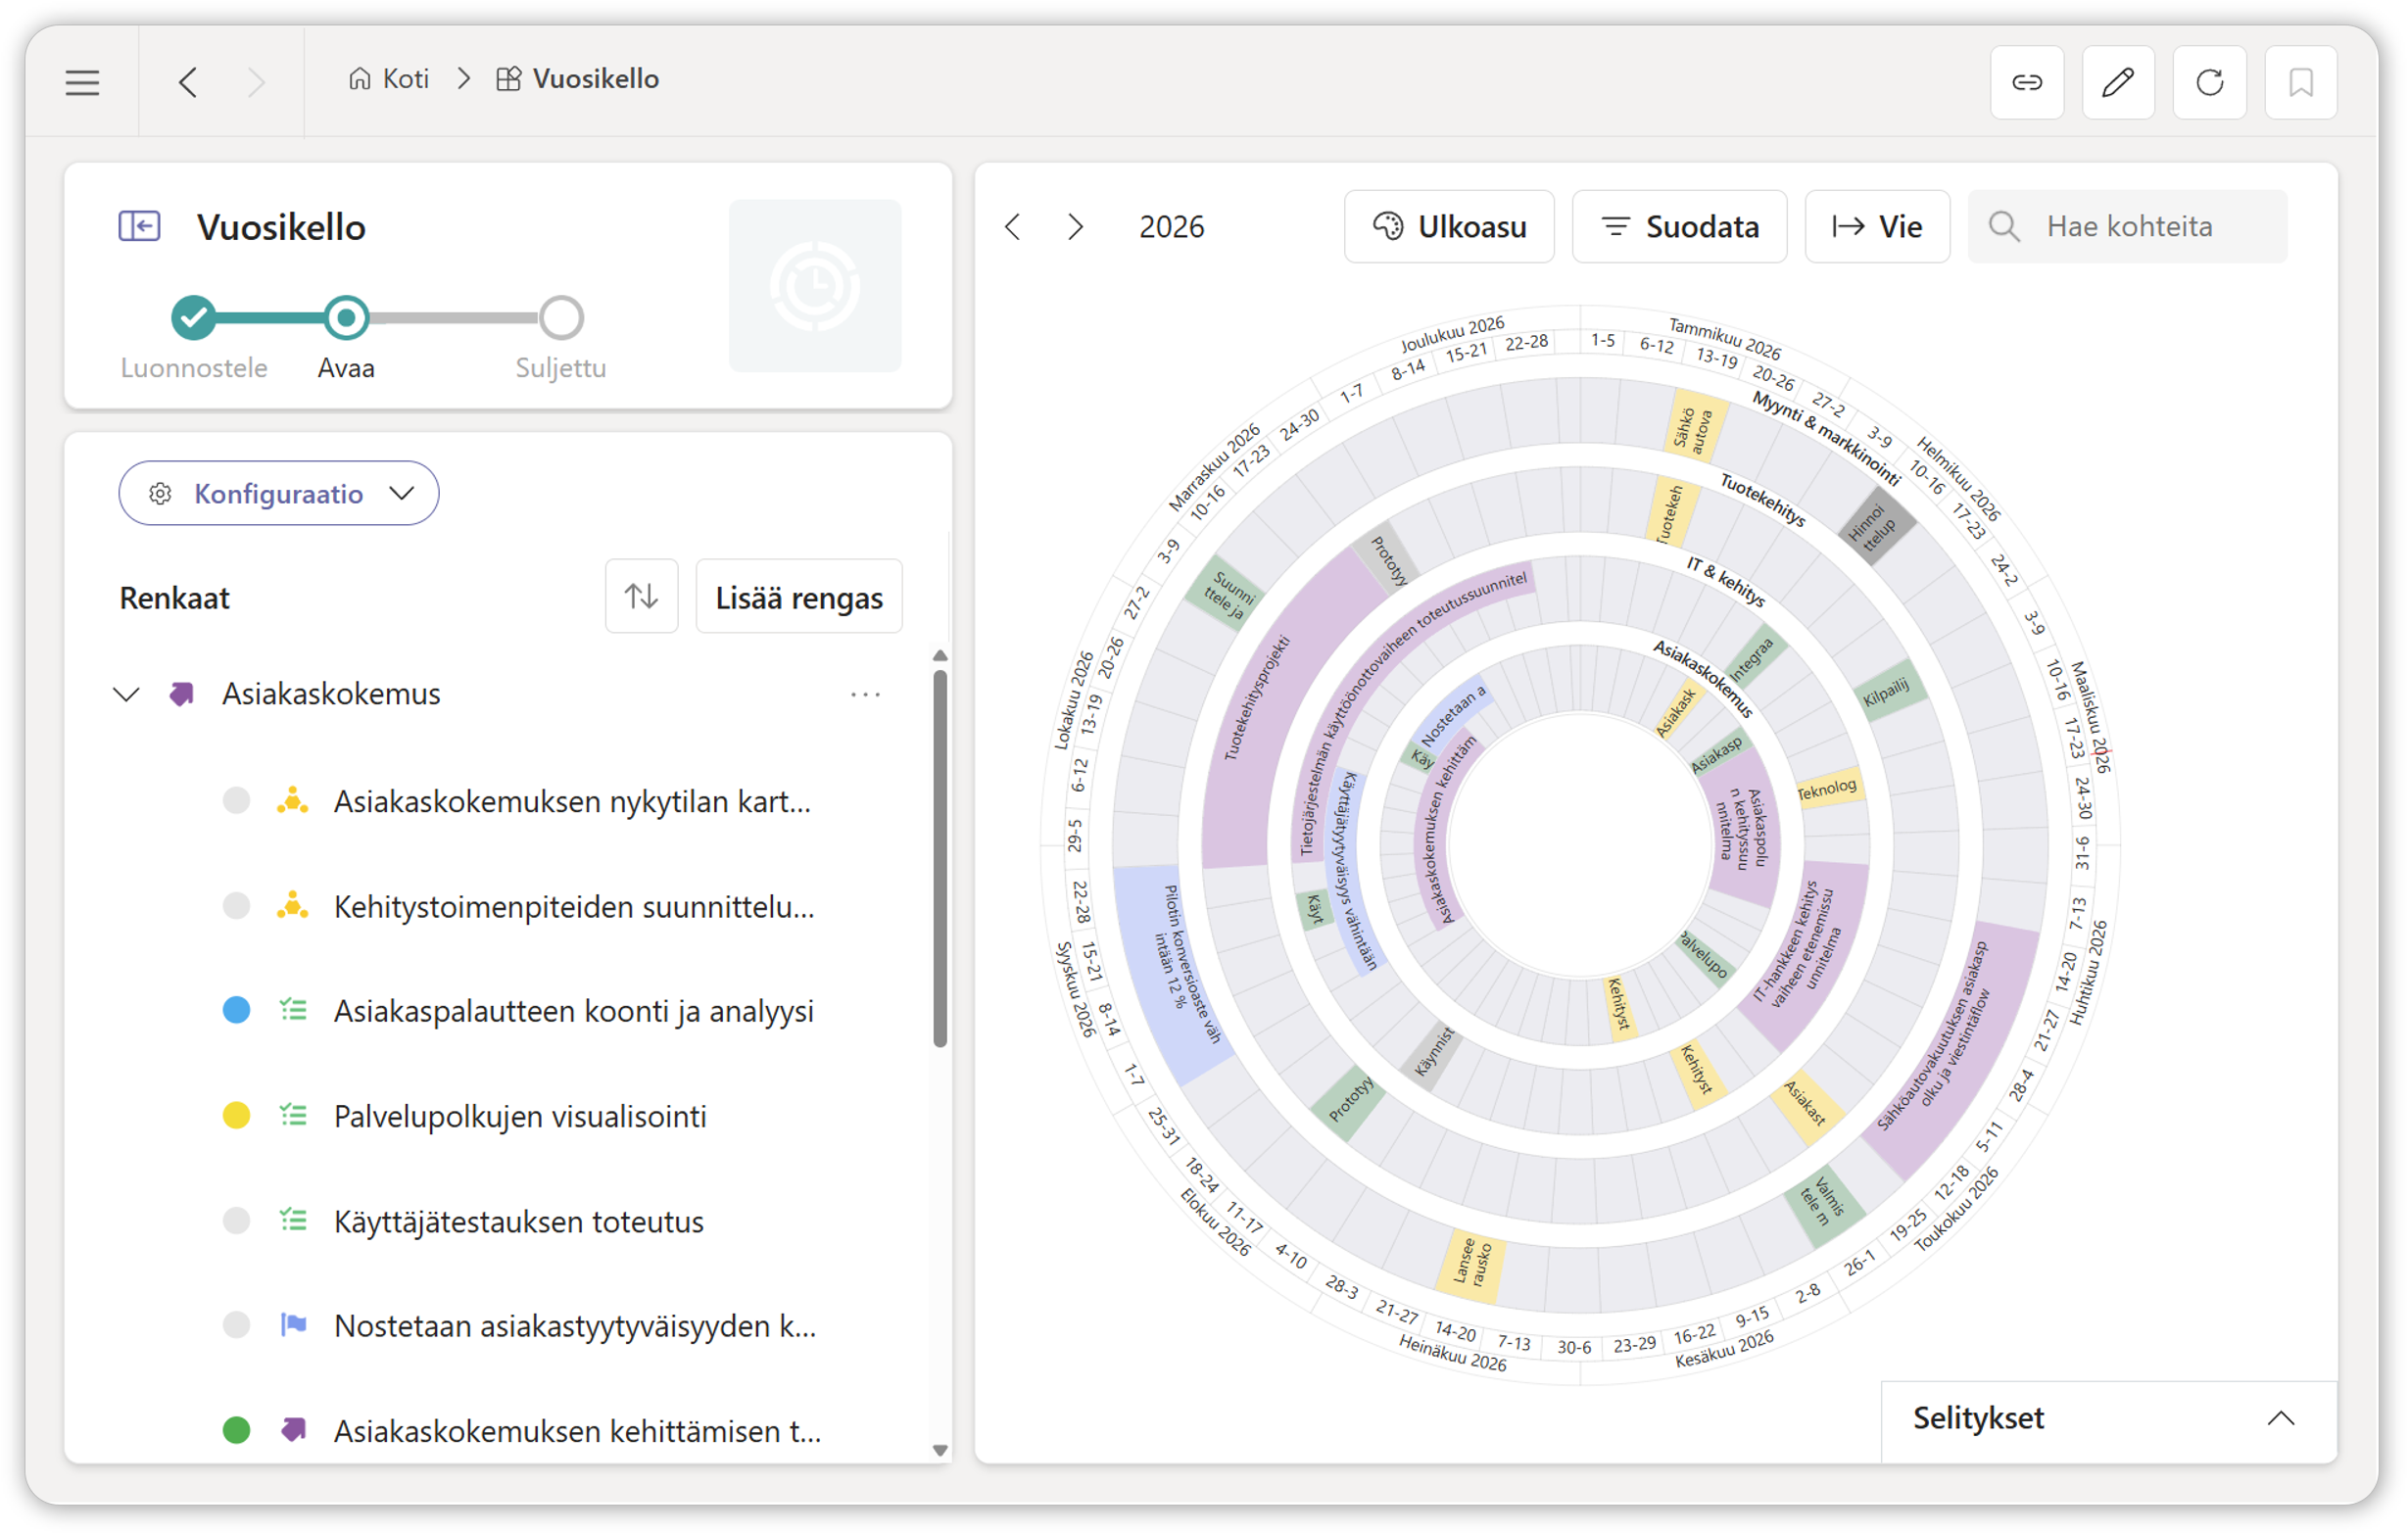This screenshot has width=2408, height=1534.
Task: Open the hamburger navigation menu
Action: click(x=82, y=82)
